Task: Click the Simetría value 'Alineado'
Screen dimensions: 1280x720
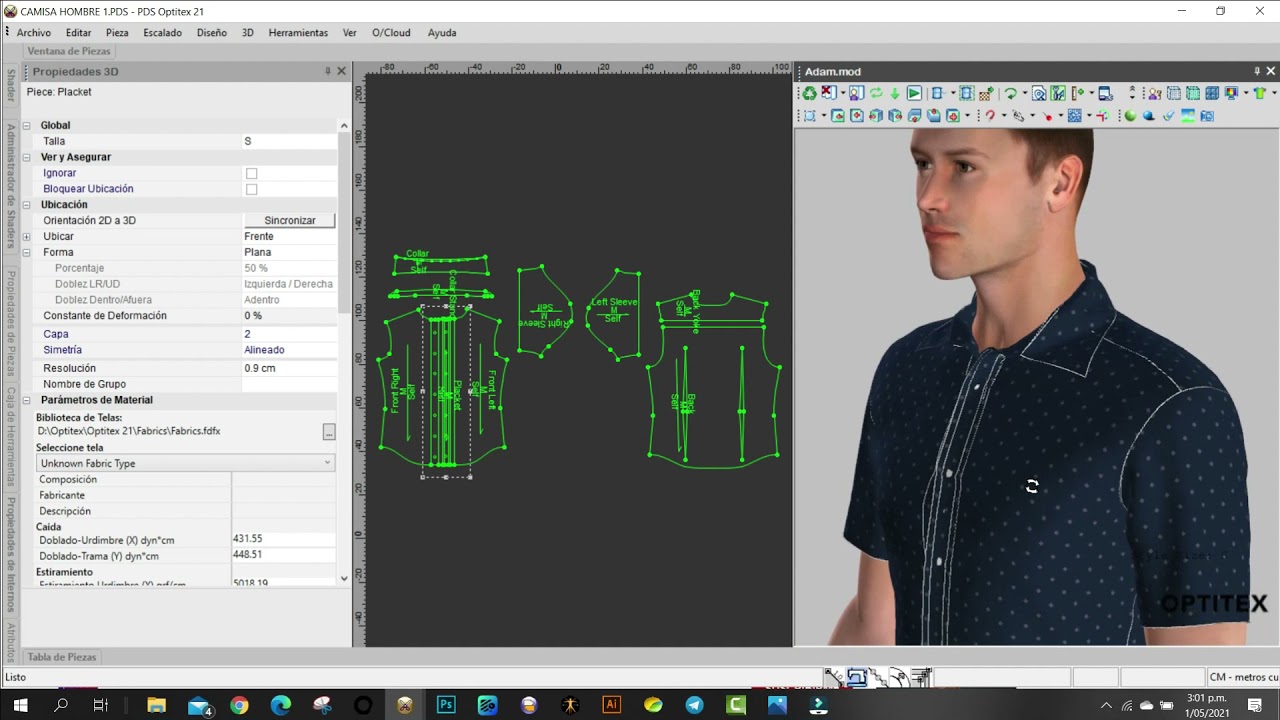Action: coord(290,350)
